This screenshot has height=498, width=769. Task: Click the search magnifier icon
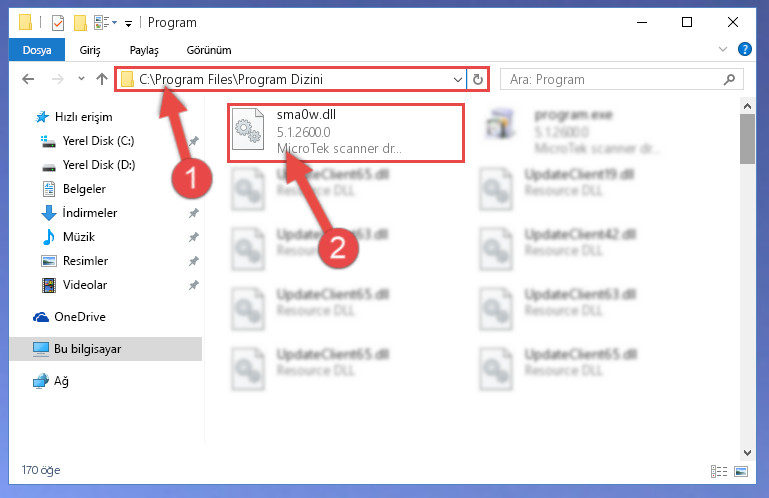(x=729, y=79)
